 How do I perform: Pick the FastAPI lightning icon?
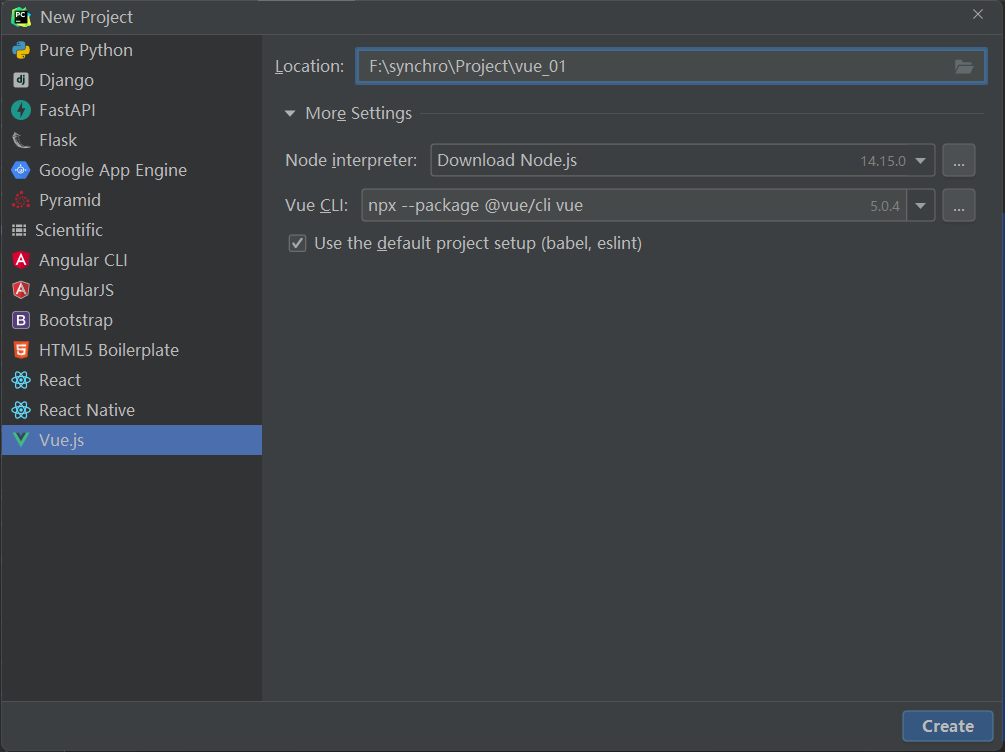[21, 110]
